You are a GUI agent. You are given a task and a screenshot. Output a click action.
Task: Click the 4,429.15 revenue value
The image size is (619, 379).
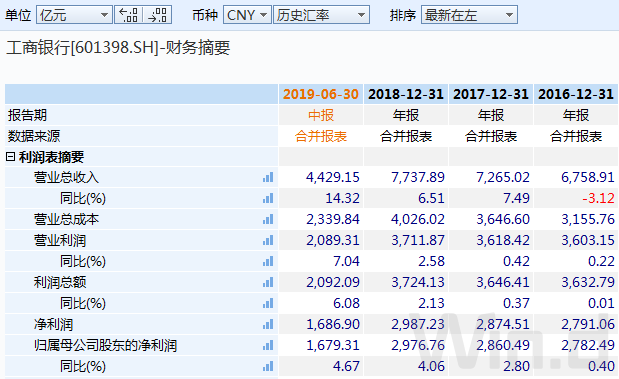coord(333,177)
